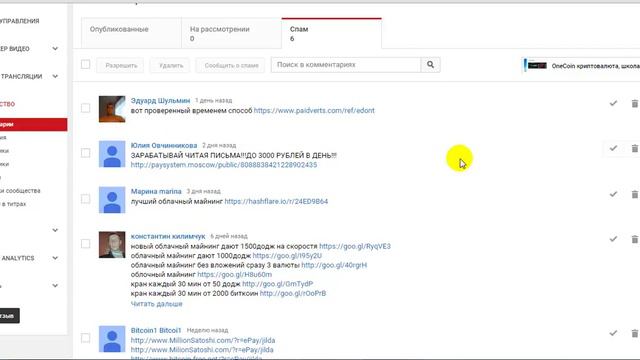Approve Юлия Овчинникова's comment with the checkmark

(613, 148)
